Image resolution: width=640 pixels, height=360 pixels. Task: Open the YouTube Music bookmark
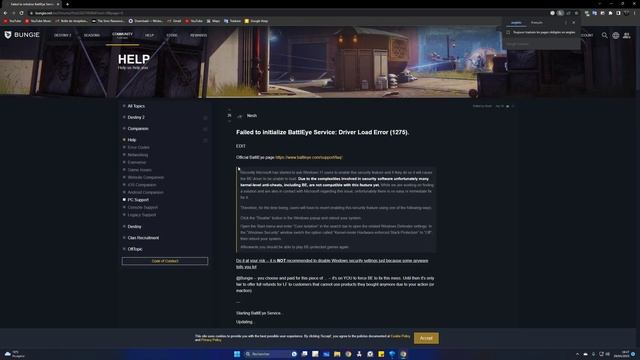[x=38, y=21]
